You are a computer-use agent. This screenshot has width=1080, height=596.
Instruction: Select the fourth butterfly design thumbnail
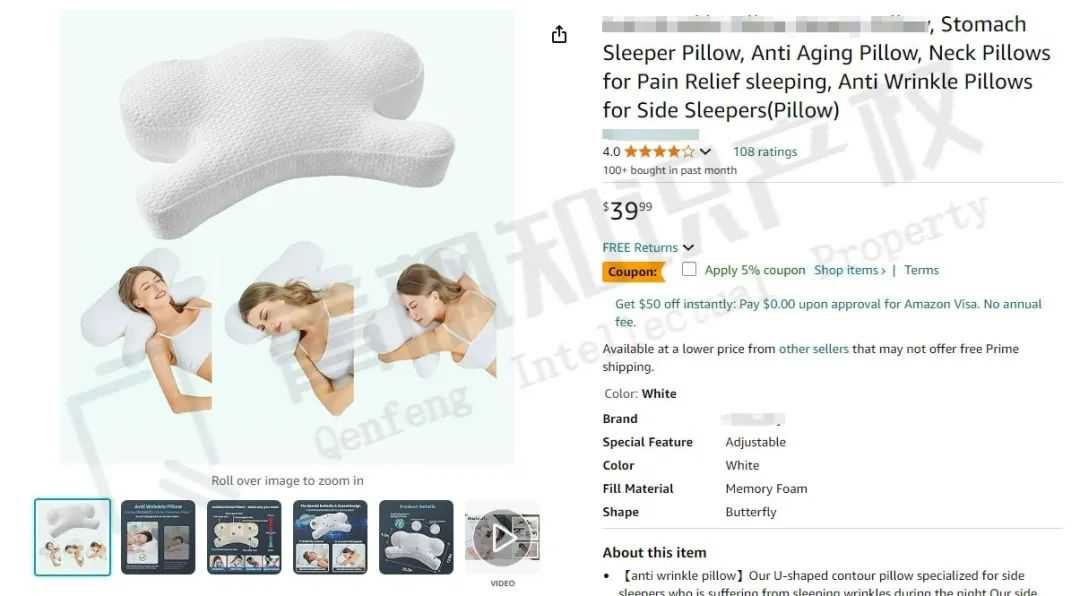tap(330, 537)
